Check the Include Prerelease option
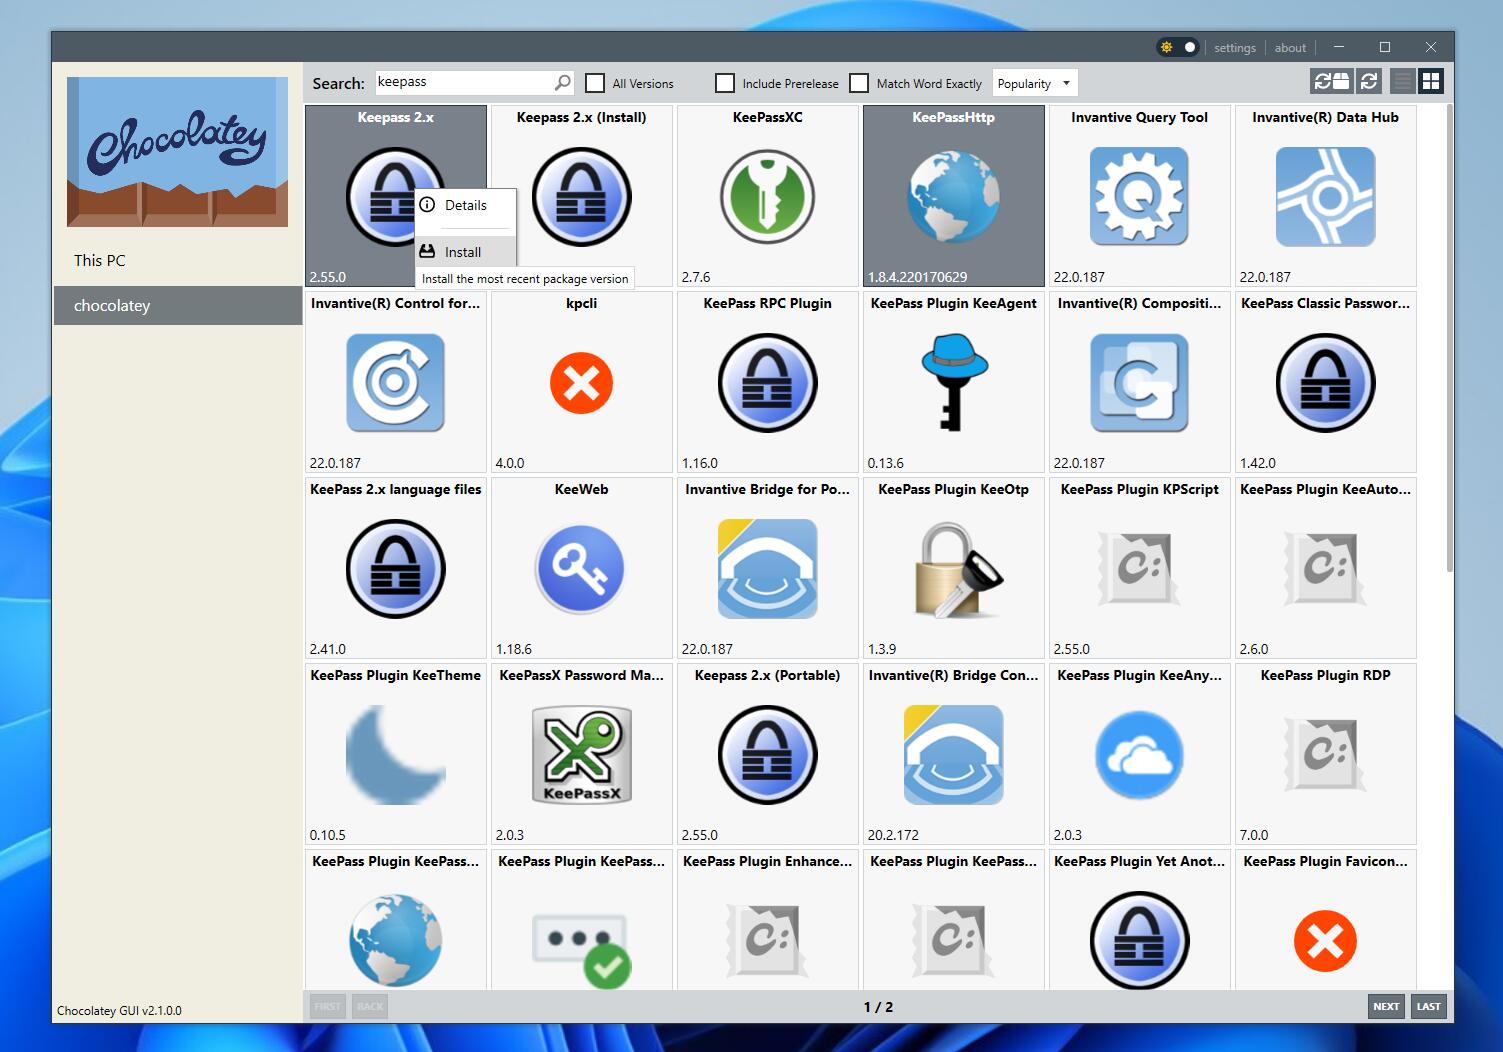1503x1052 pixels. [725, 83]
